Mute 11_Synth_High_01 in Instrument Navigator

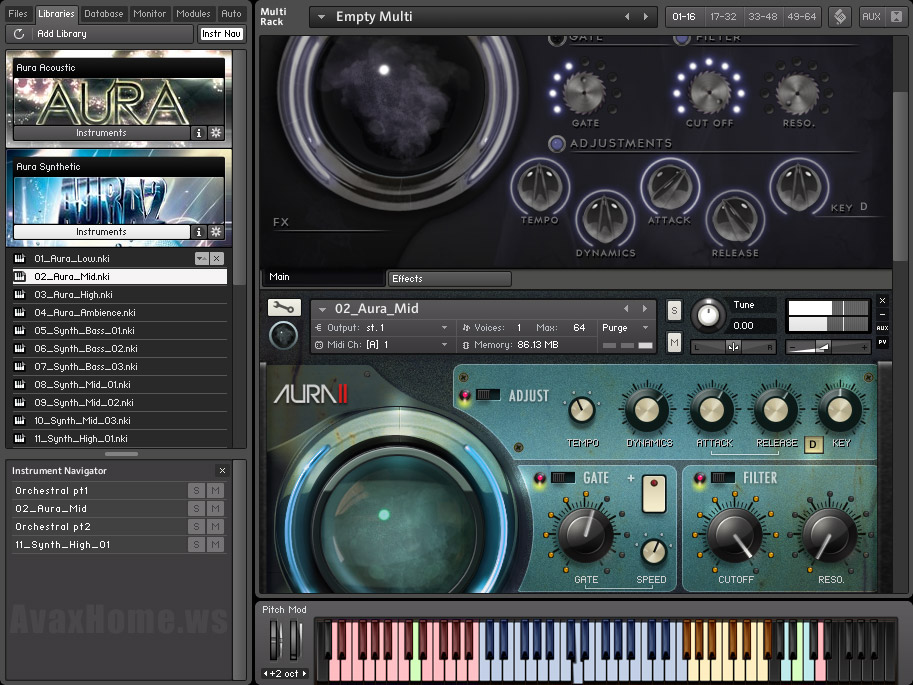215,545
